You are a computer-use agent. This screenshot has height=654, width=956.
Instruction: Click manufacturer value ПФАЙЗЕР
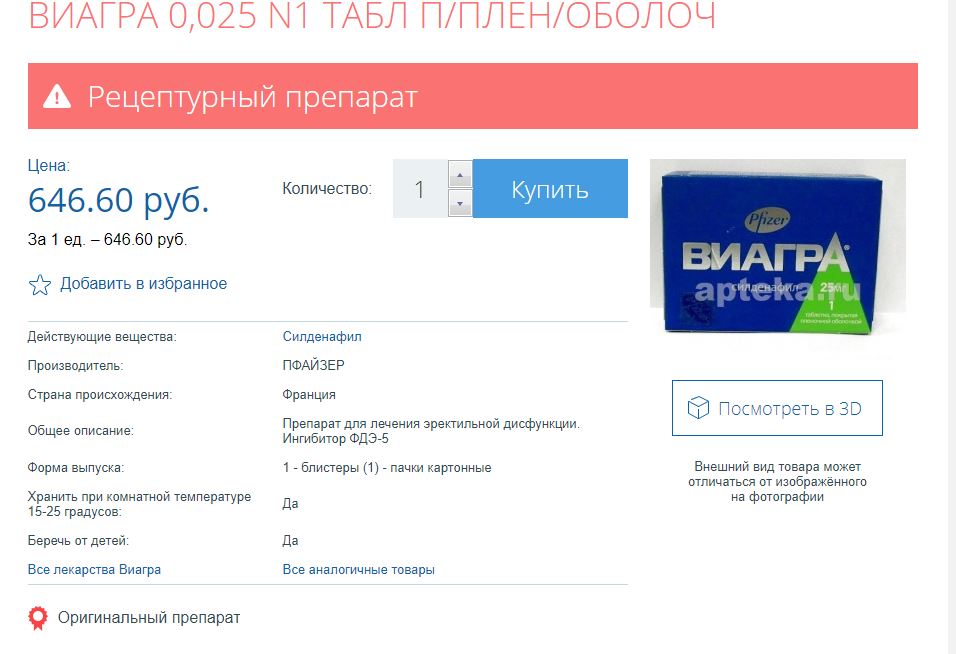313,365
